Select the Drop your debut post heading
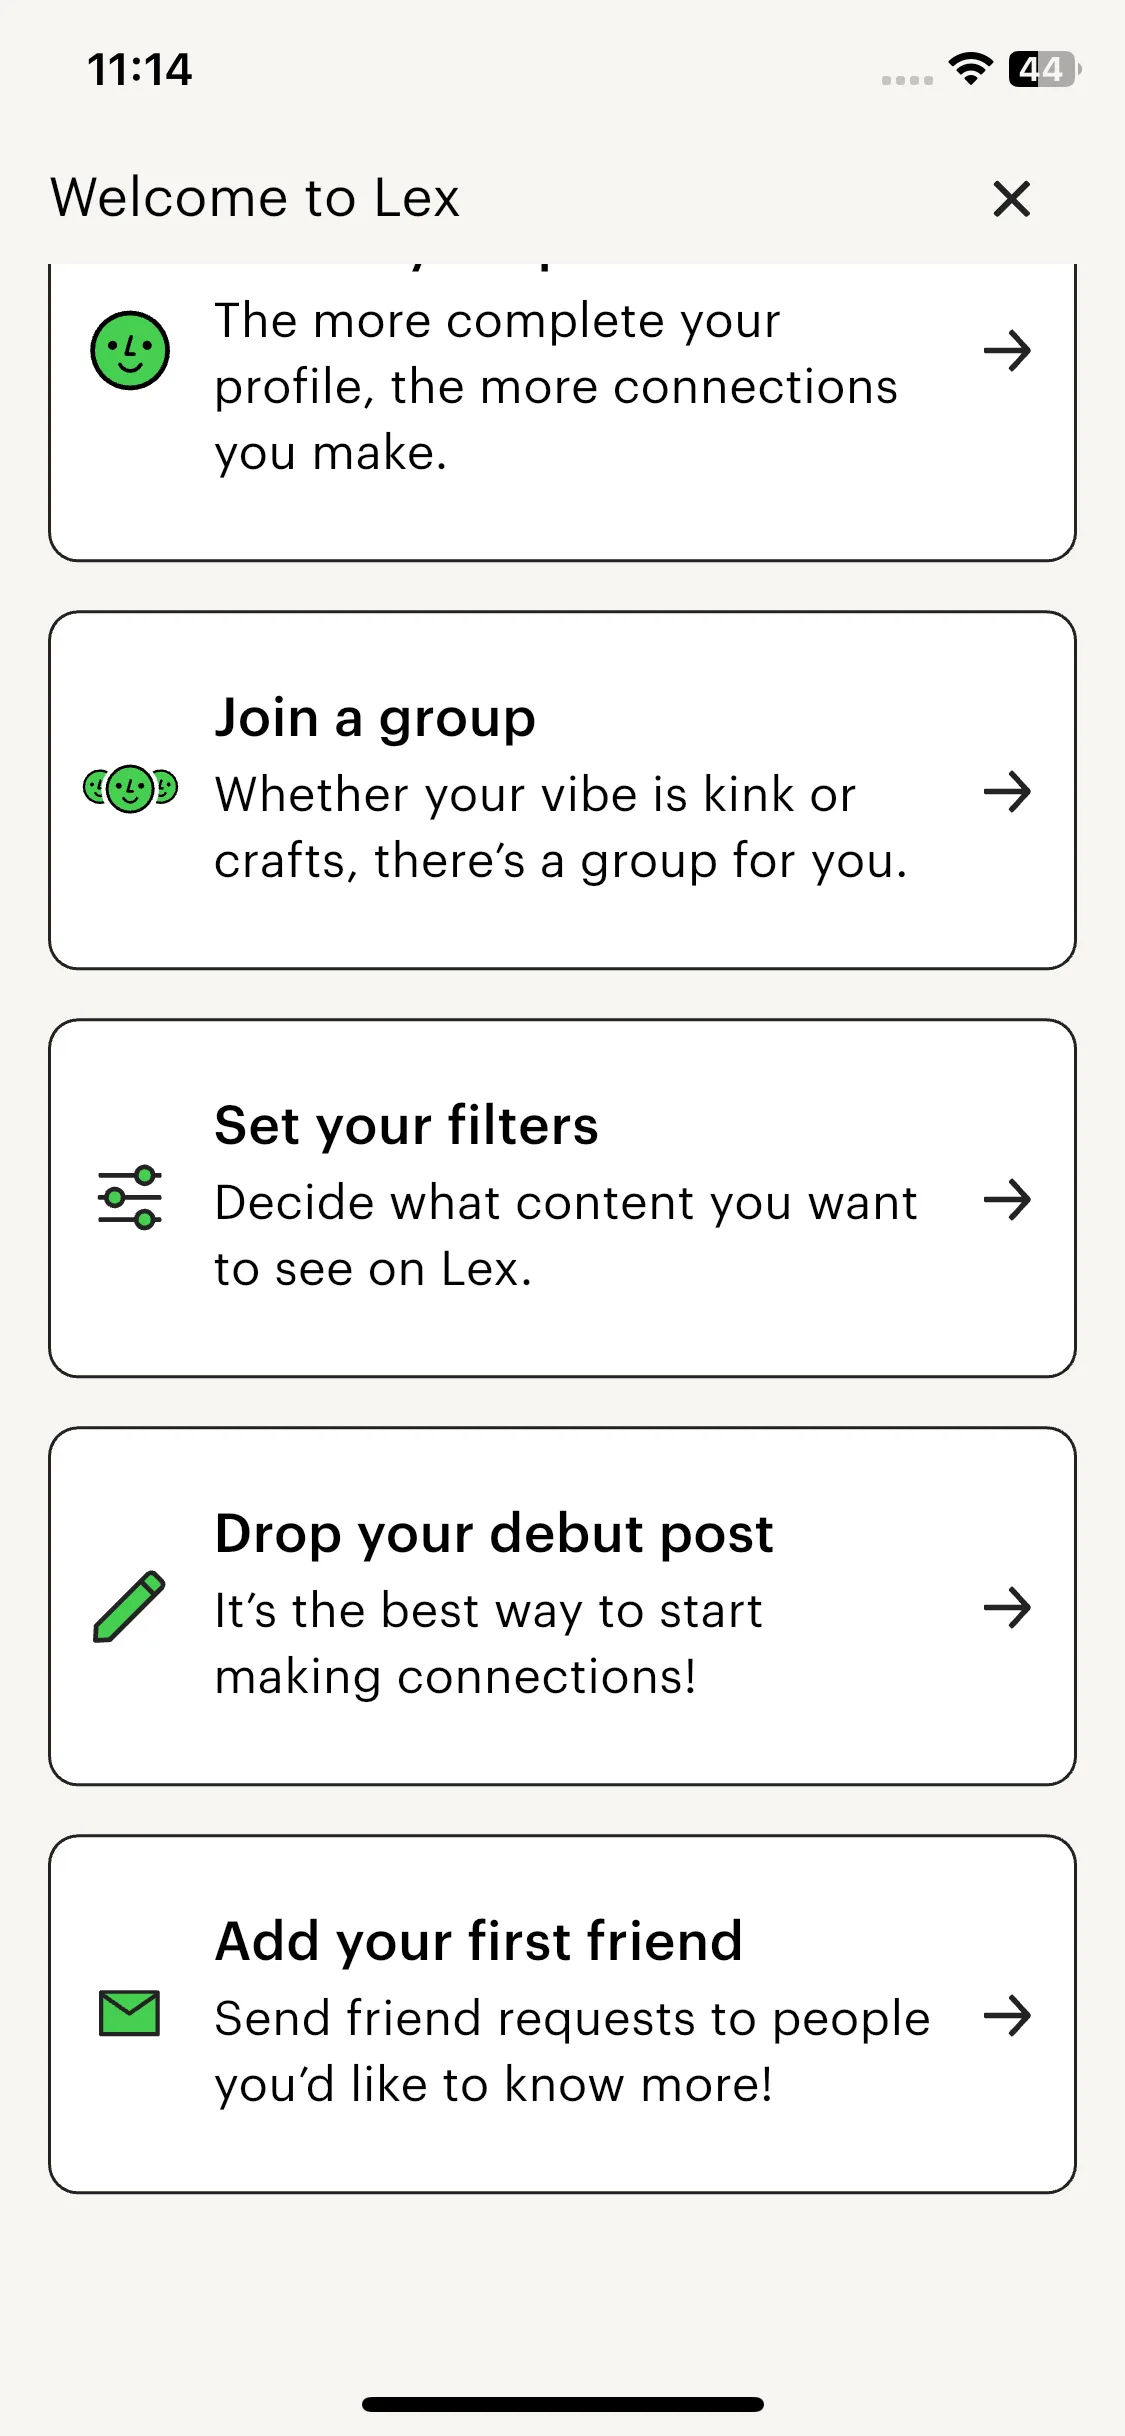1125x2436 pixels. pyautogui.click(x=494, y=1534)
